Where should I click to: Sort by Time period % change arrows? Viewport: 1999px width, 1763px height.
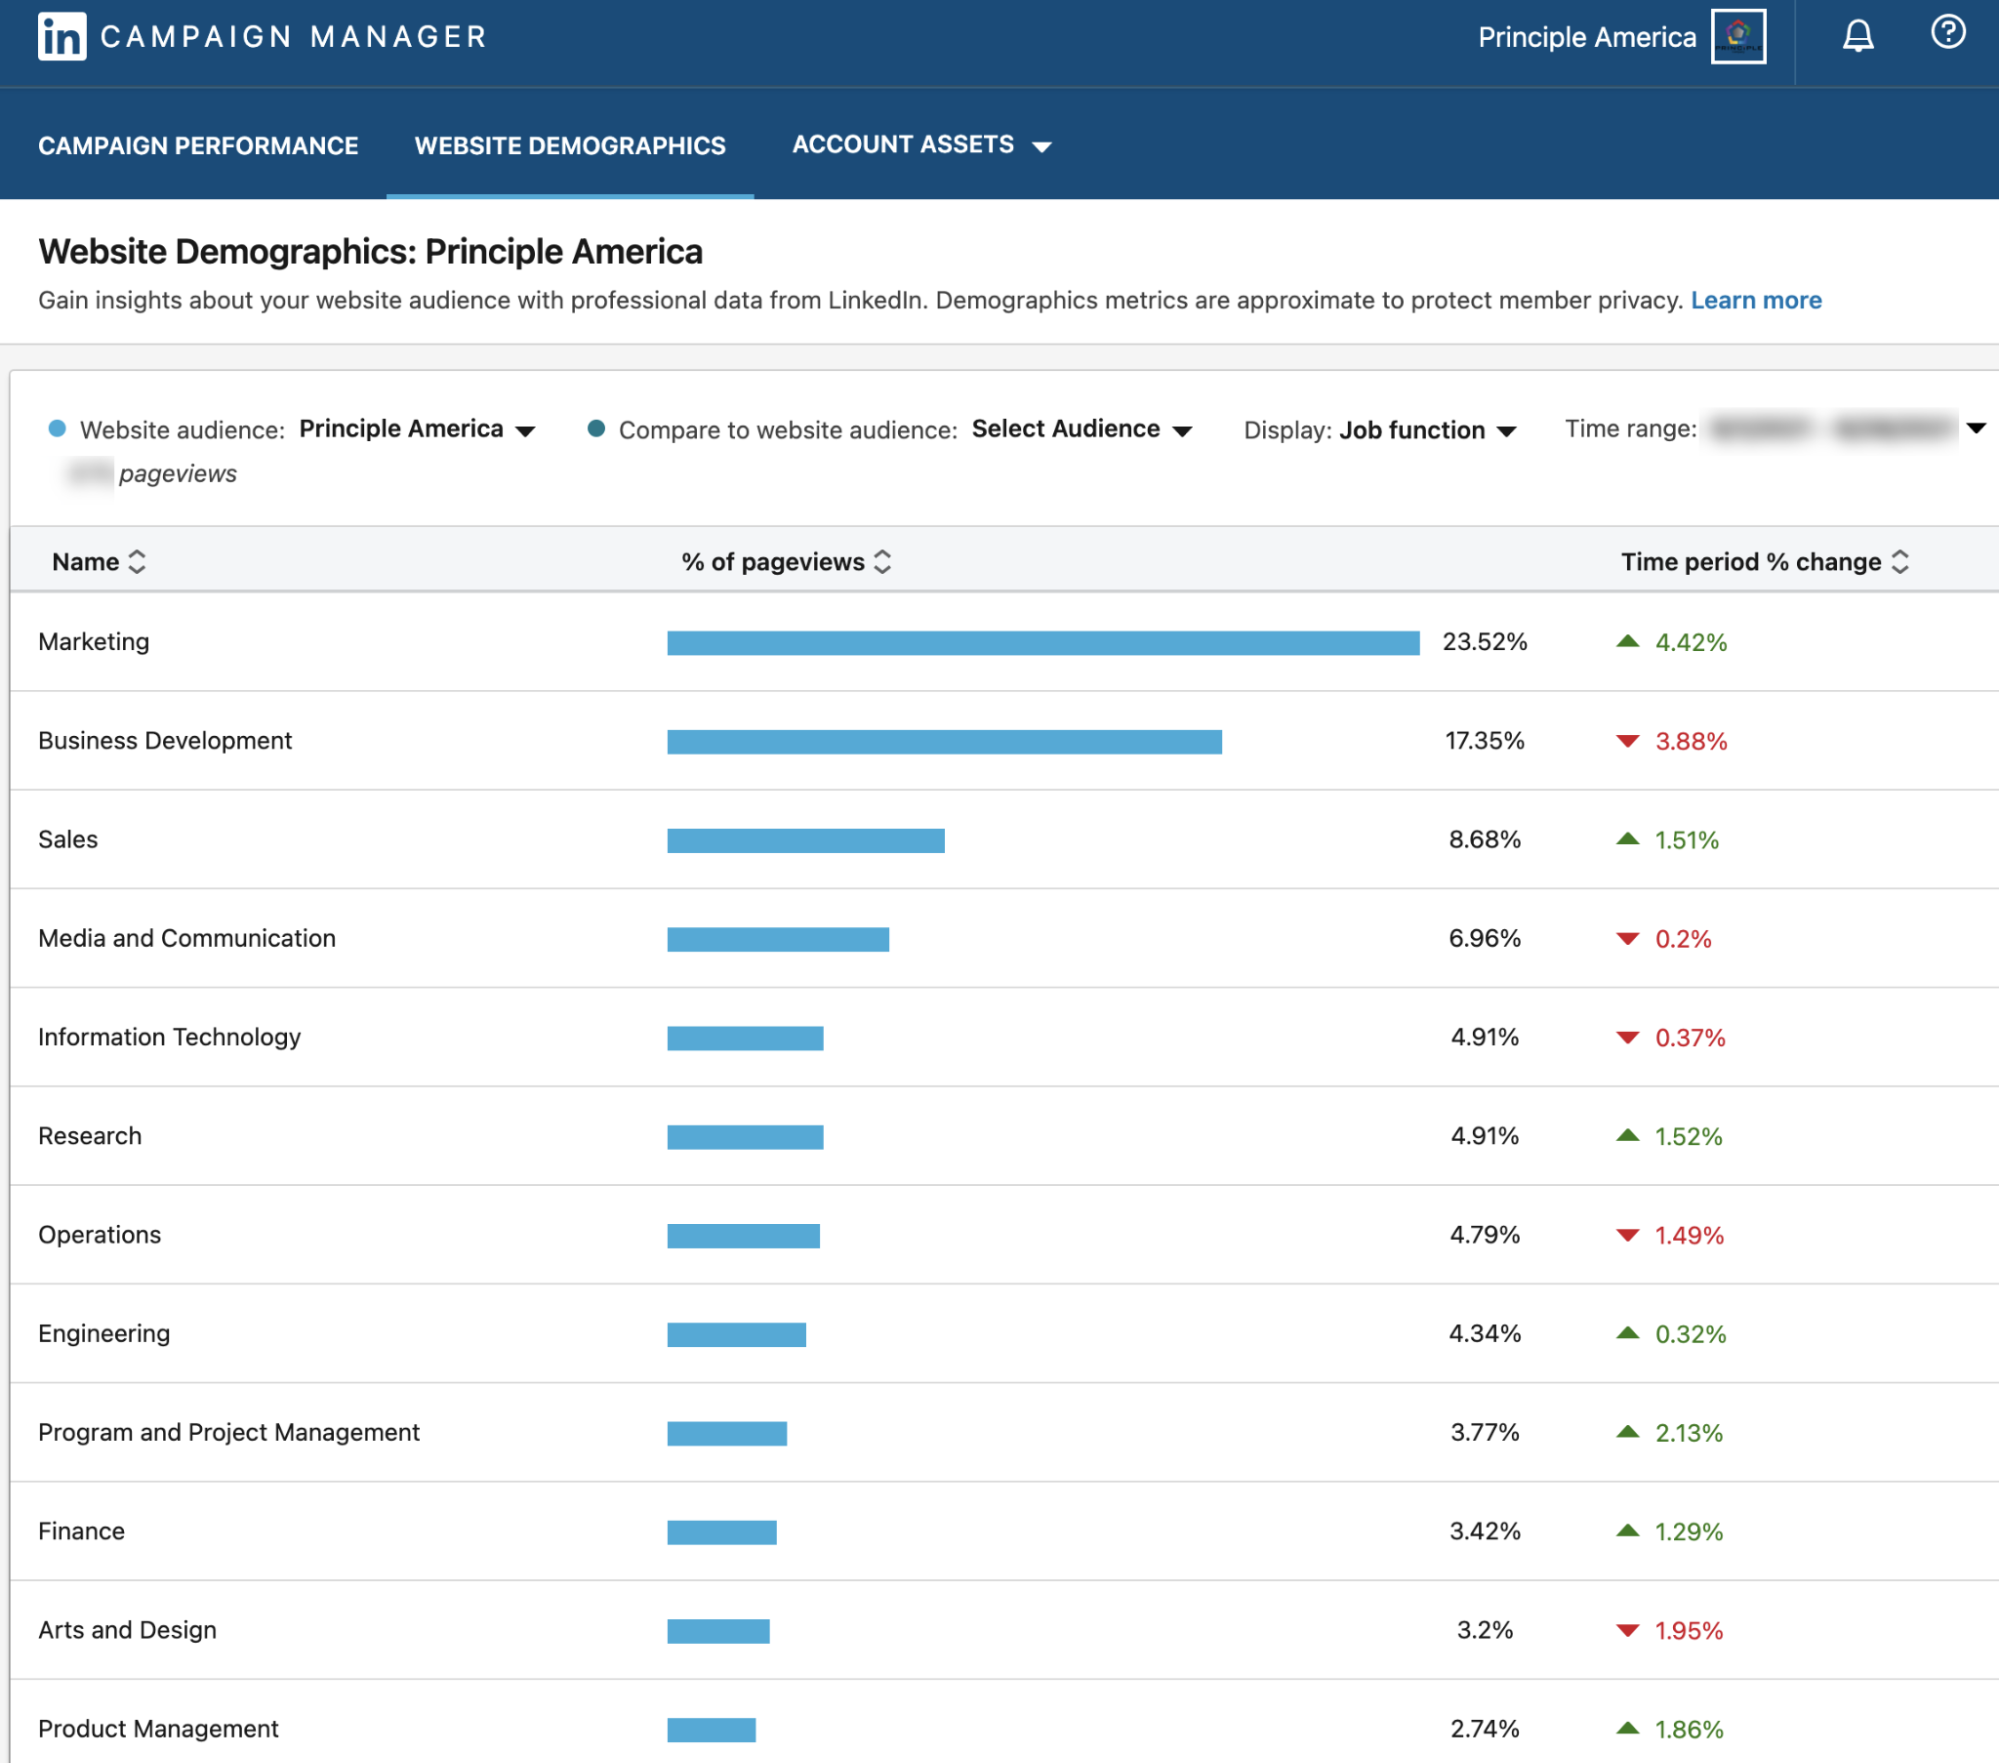pyautogui.click(x=1900, y=562)
